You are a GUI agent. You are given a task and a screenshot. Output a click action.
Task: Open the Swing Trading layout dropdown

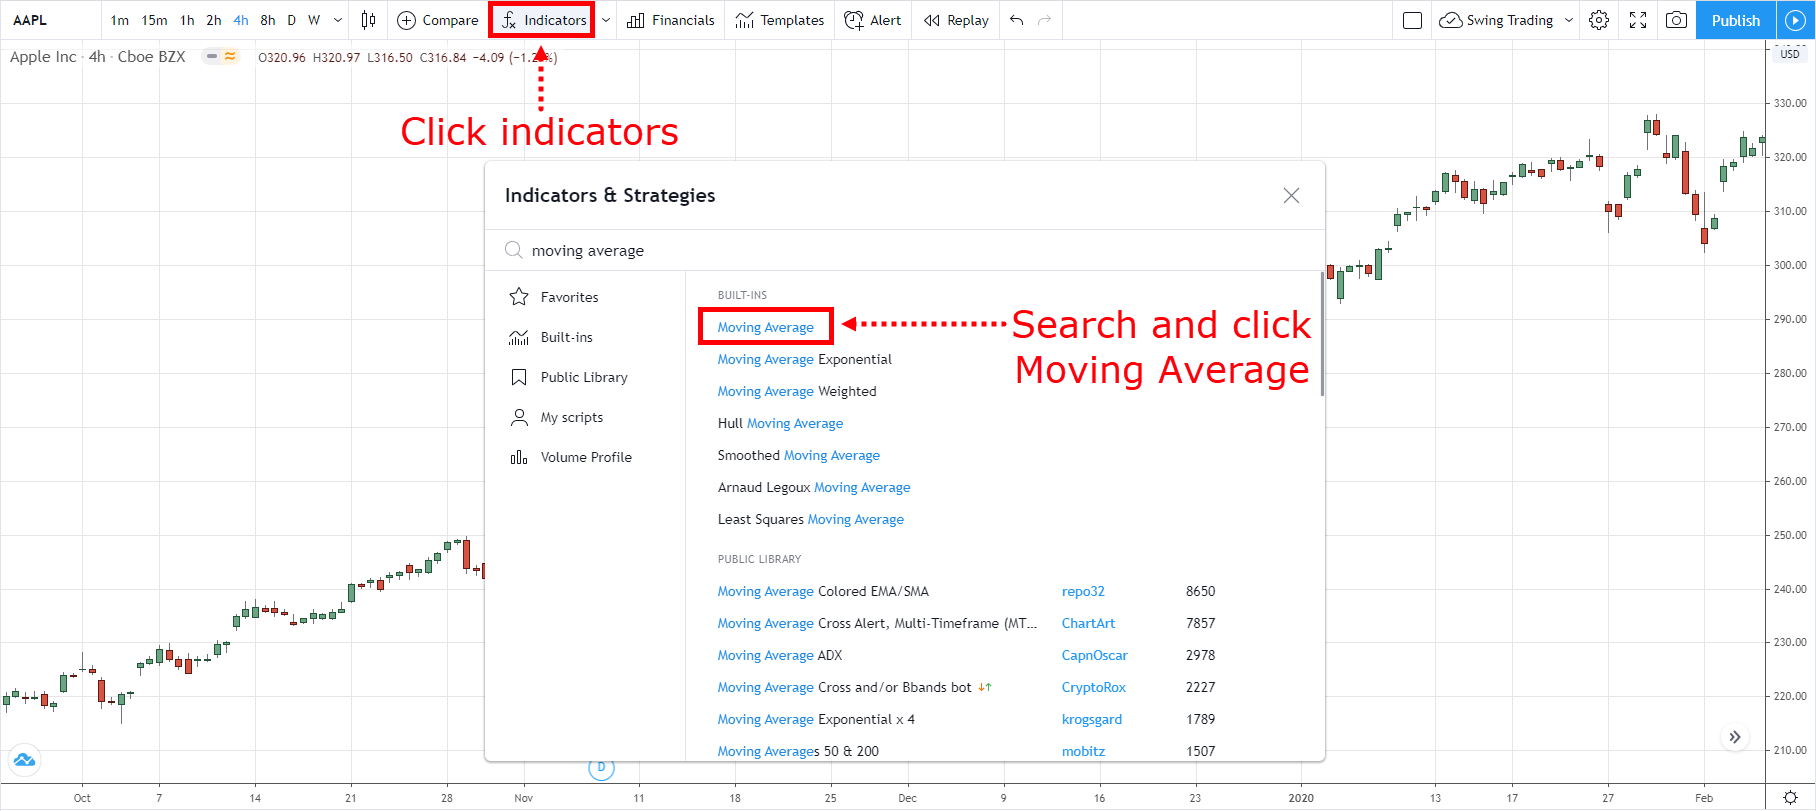[1569, 20]
